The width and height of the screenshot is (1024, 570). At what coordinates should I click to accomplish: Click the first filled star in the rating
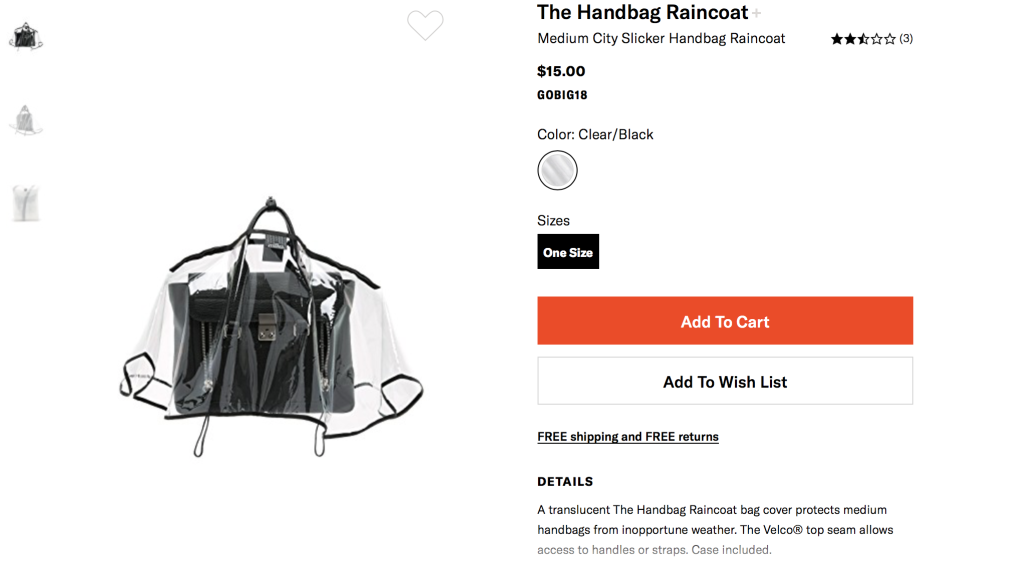click(837, 39)
